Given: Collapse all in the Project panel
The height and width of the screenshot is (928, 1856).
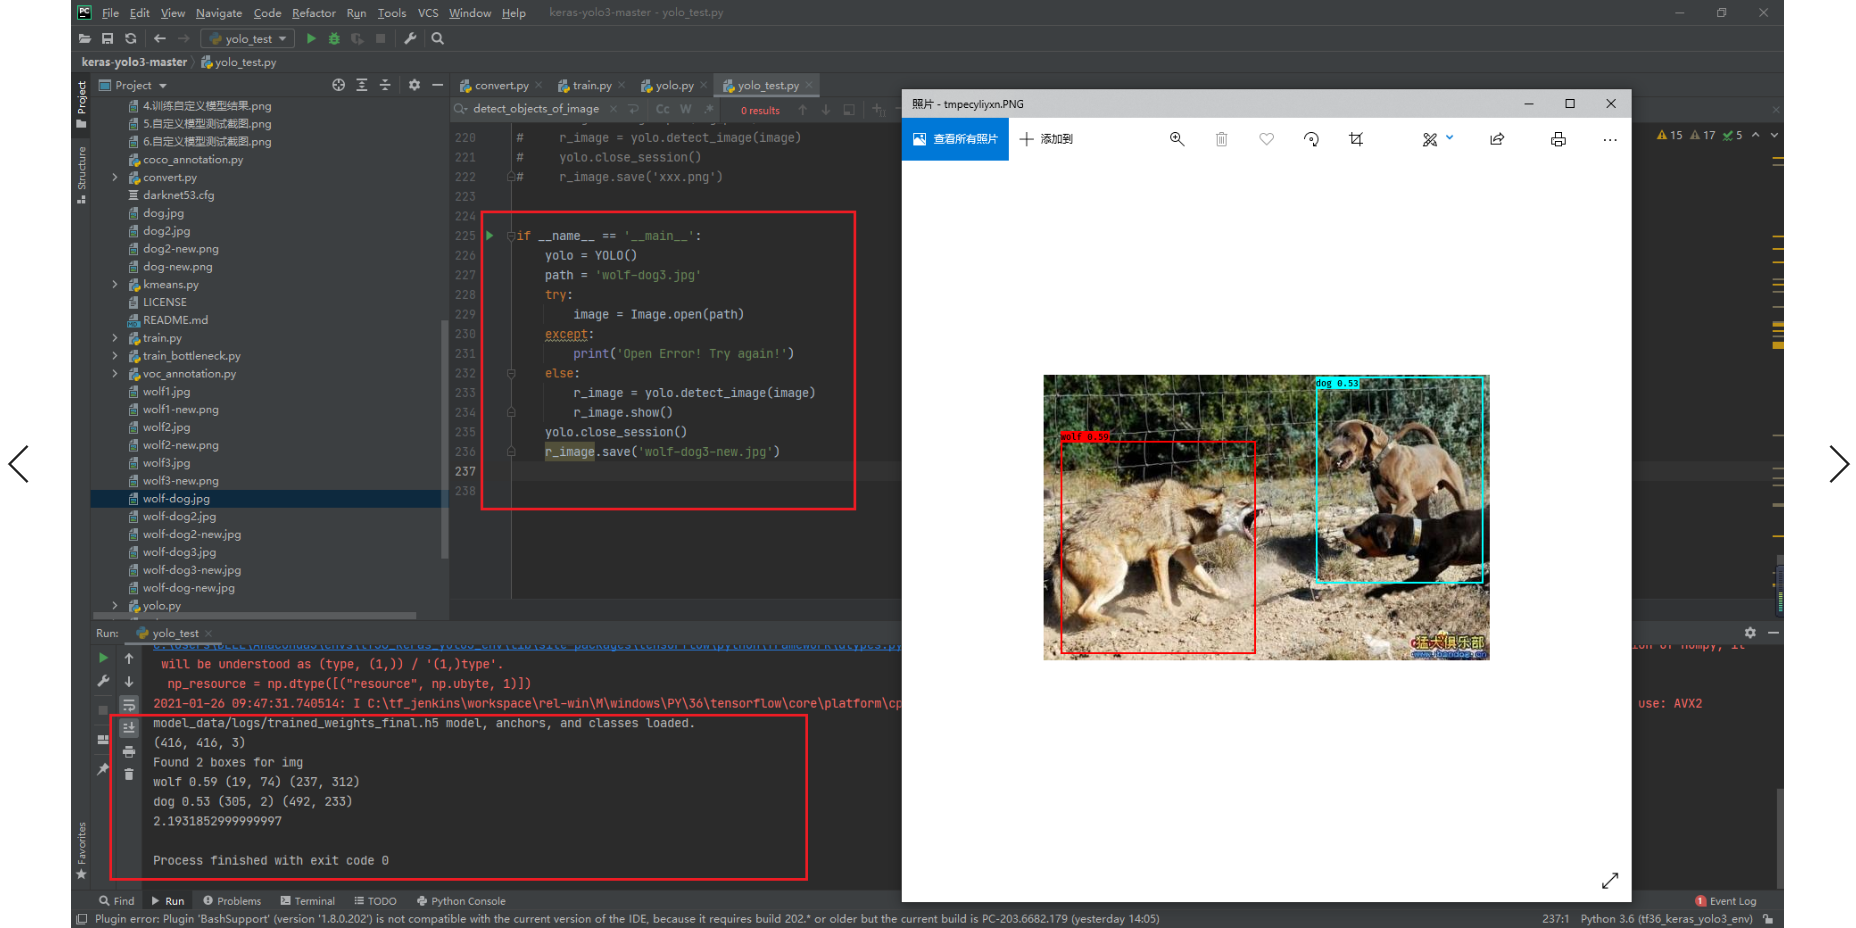Looking at the screenshot, I should (x=385, y=85).
